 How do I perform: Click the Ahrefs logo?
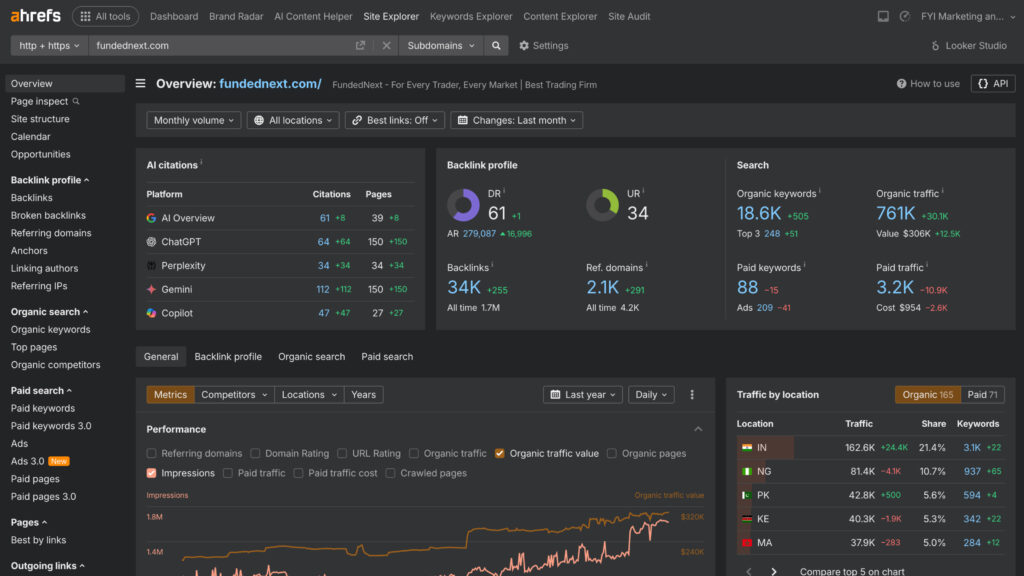point(35,16)
